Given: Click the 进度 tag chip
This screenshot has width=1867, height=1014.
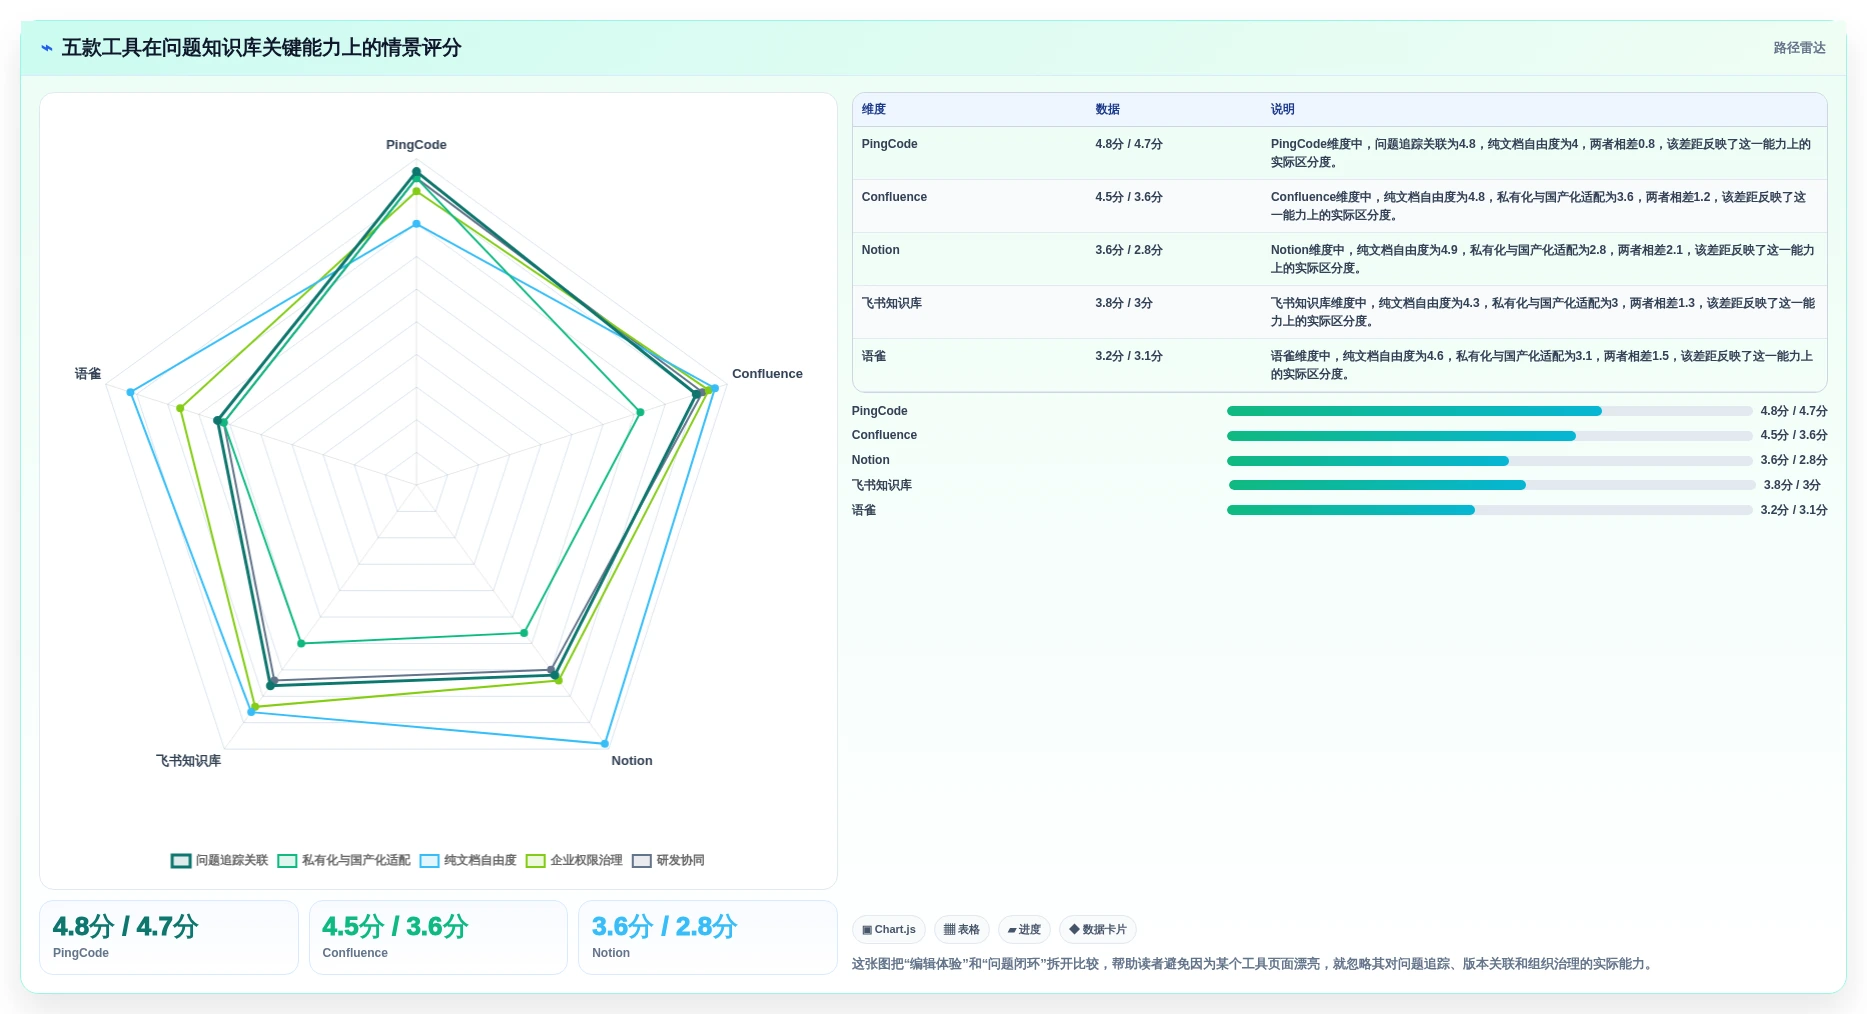Looking at the screenshot, I should [x=1023, y=929].
